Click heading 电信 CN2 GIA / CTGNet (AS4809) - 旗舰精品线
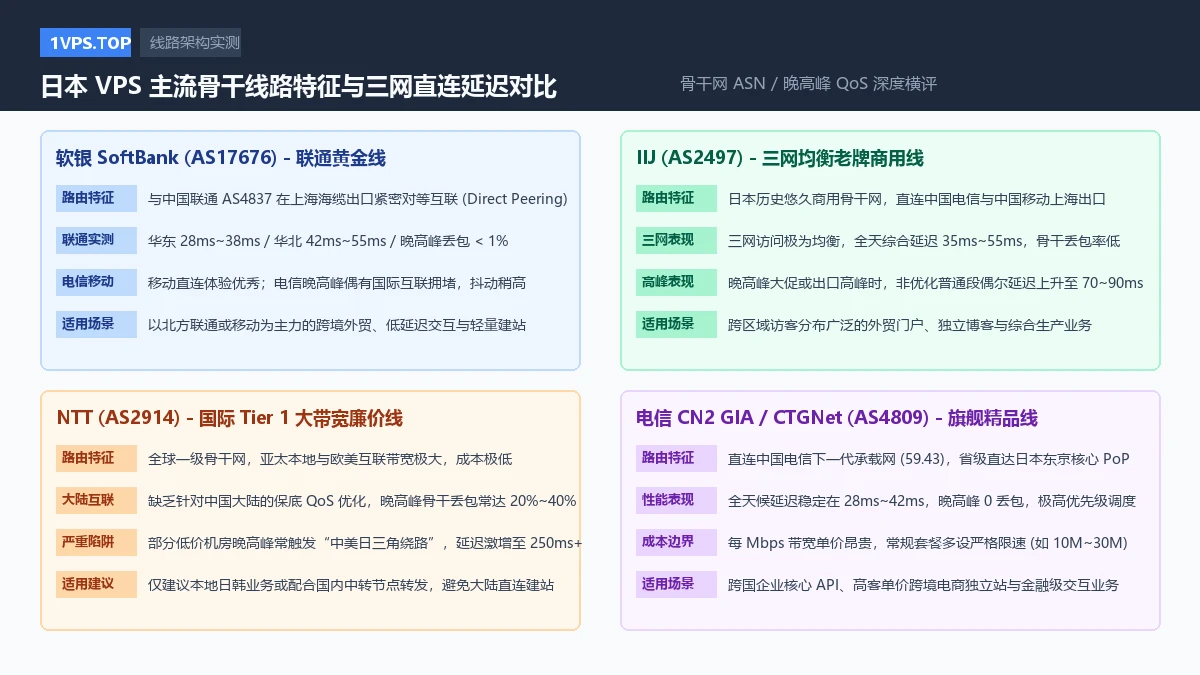 837,418
